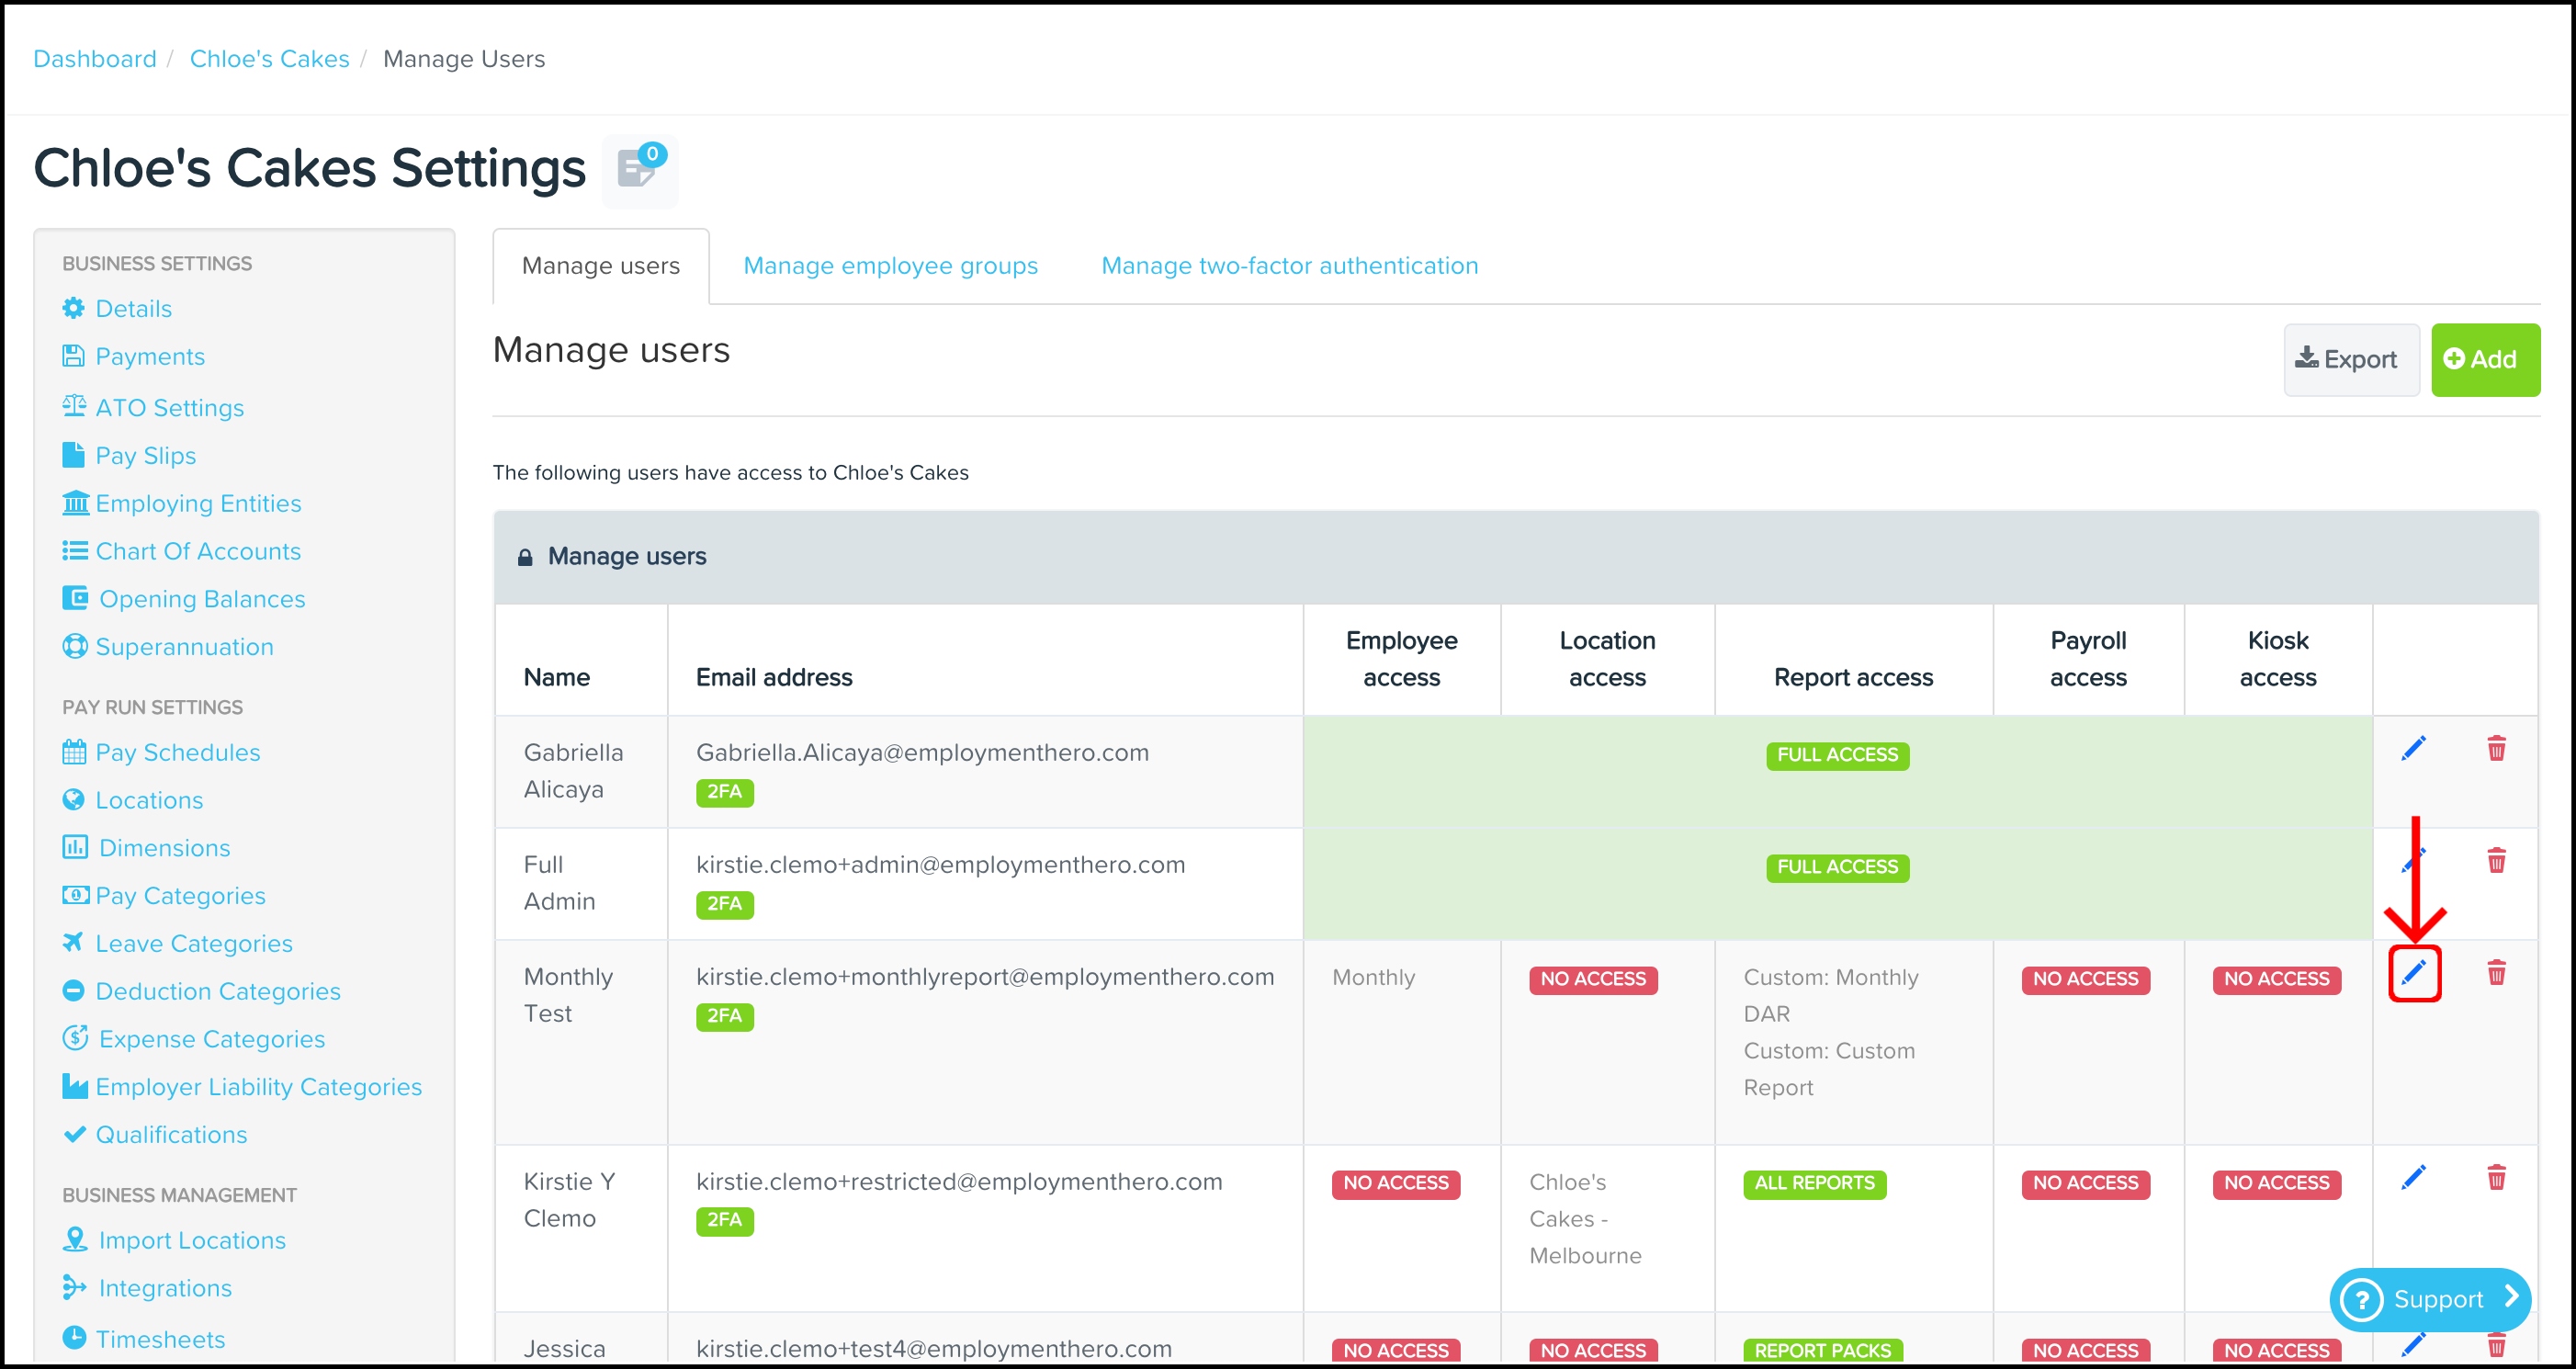This screenshot has height=1369, width=2576.
Task: Open Manage two-factor authentication tab
Action: [x=1289, y=266]
